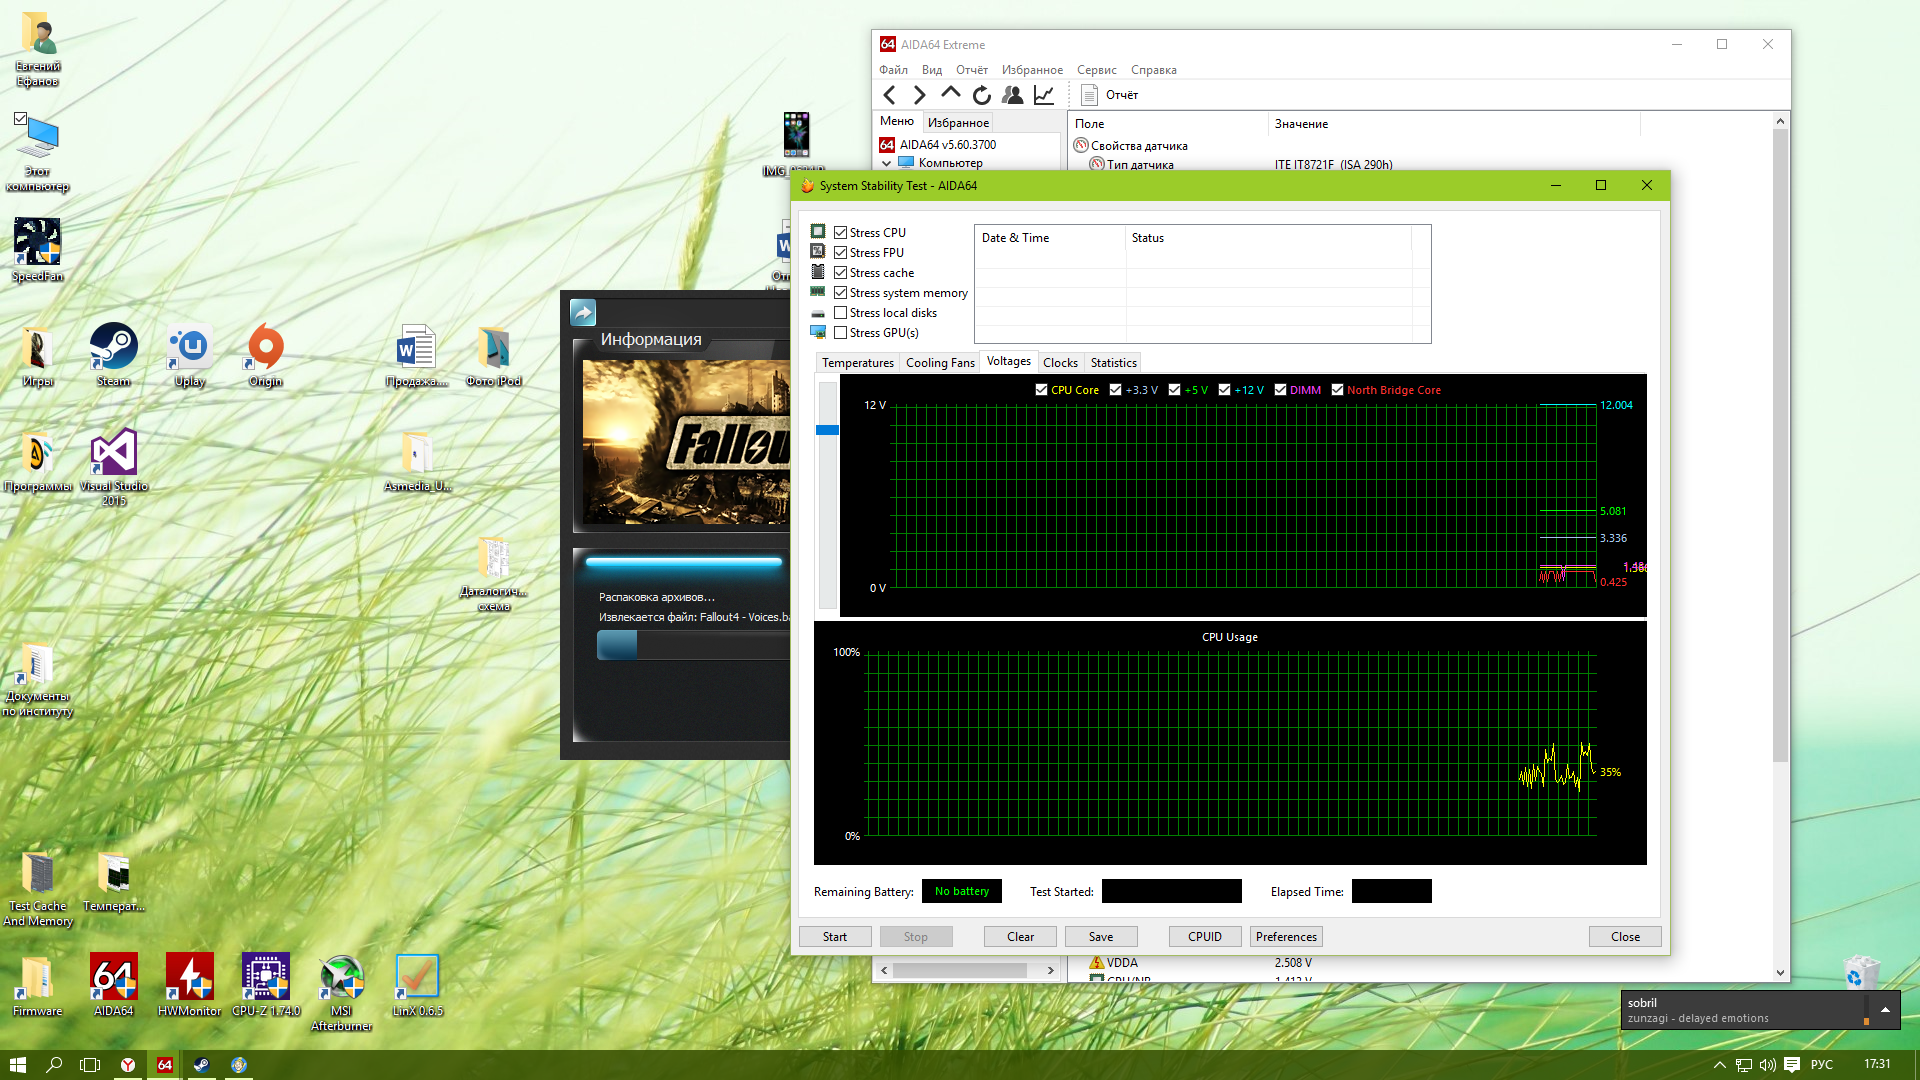Click the AIDA64 refresh toolbar icon
The height and width of the screenshot is (1080, 1920).
981,95
